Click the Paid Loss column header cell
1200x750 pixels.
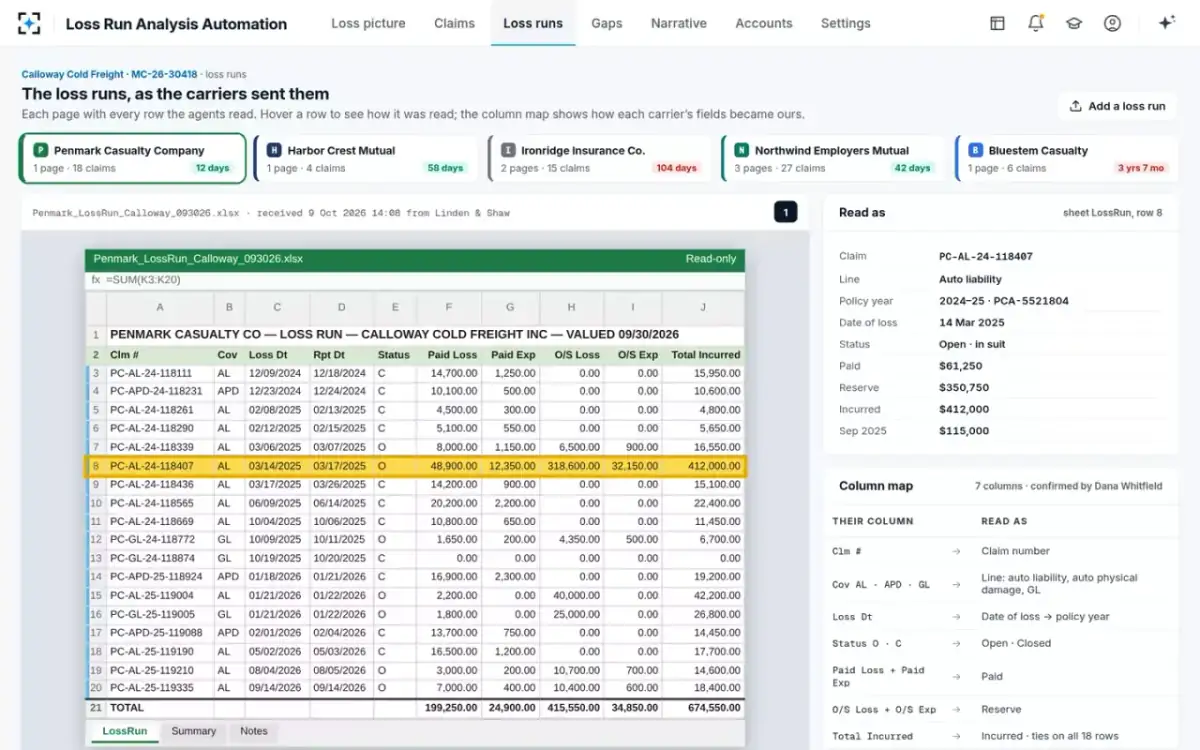coord(449,354)
